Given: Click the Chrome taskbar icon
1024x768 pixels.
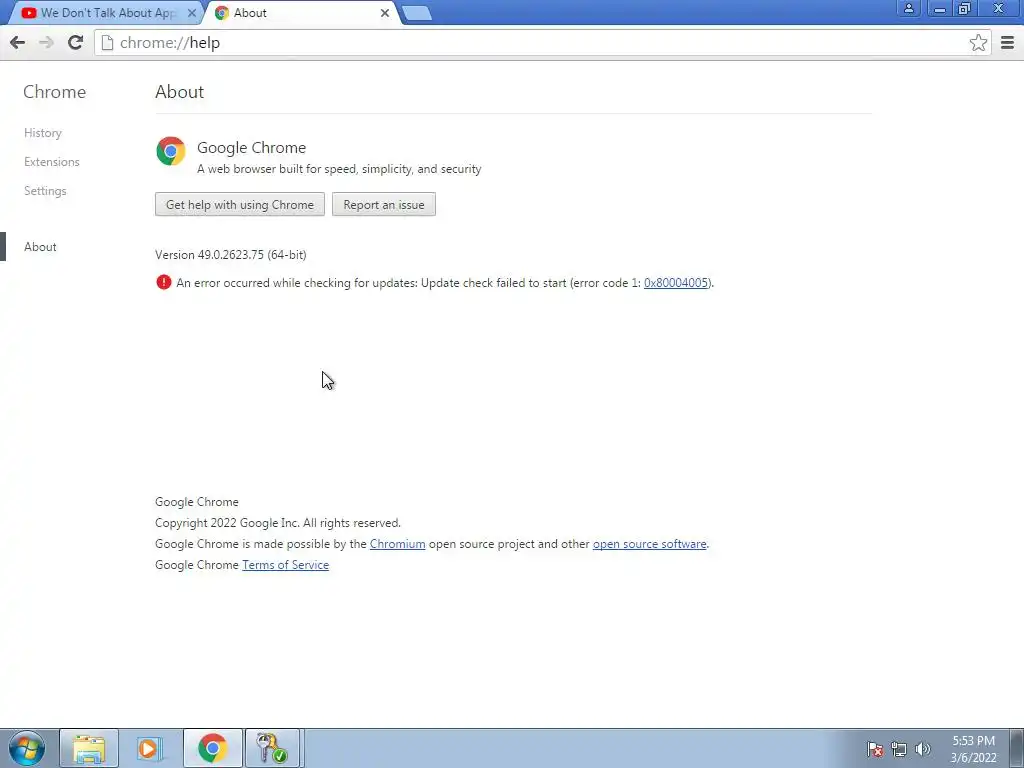Looking at the screenshot, I should (212, 748).
